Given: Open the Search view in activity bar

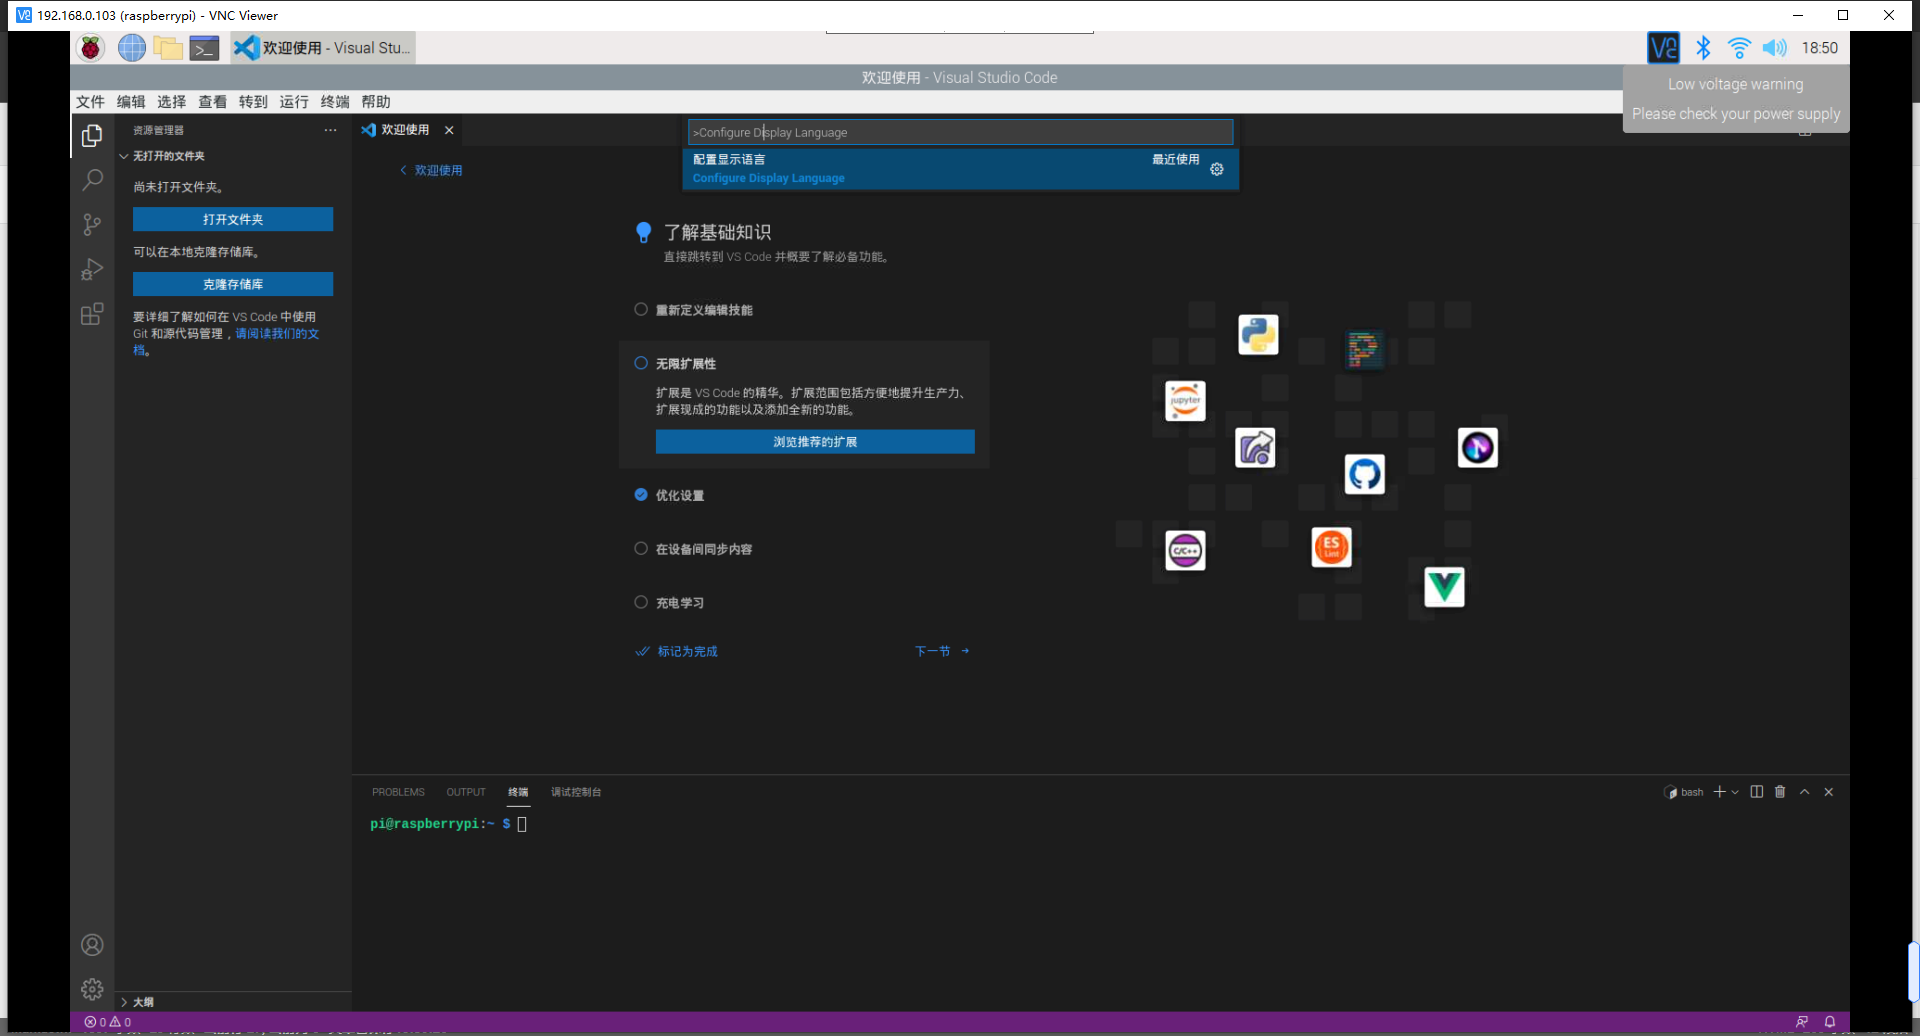Looking at the screenshot, I should click(92, 180).
